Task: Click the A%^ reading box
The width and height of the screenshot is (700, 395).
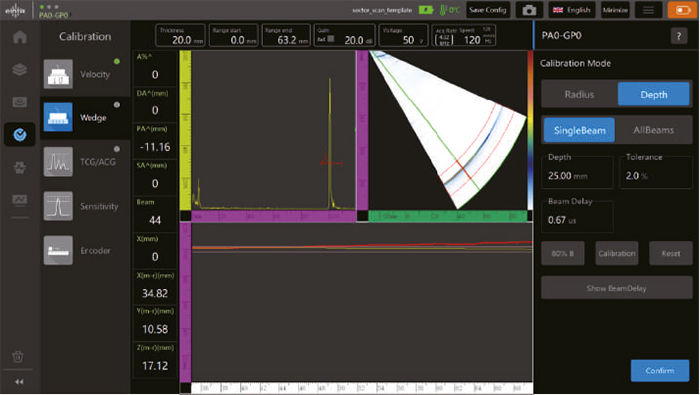Action: pos(154,68)
